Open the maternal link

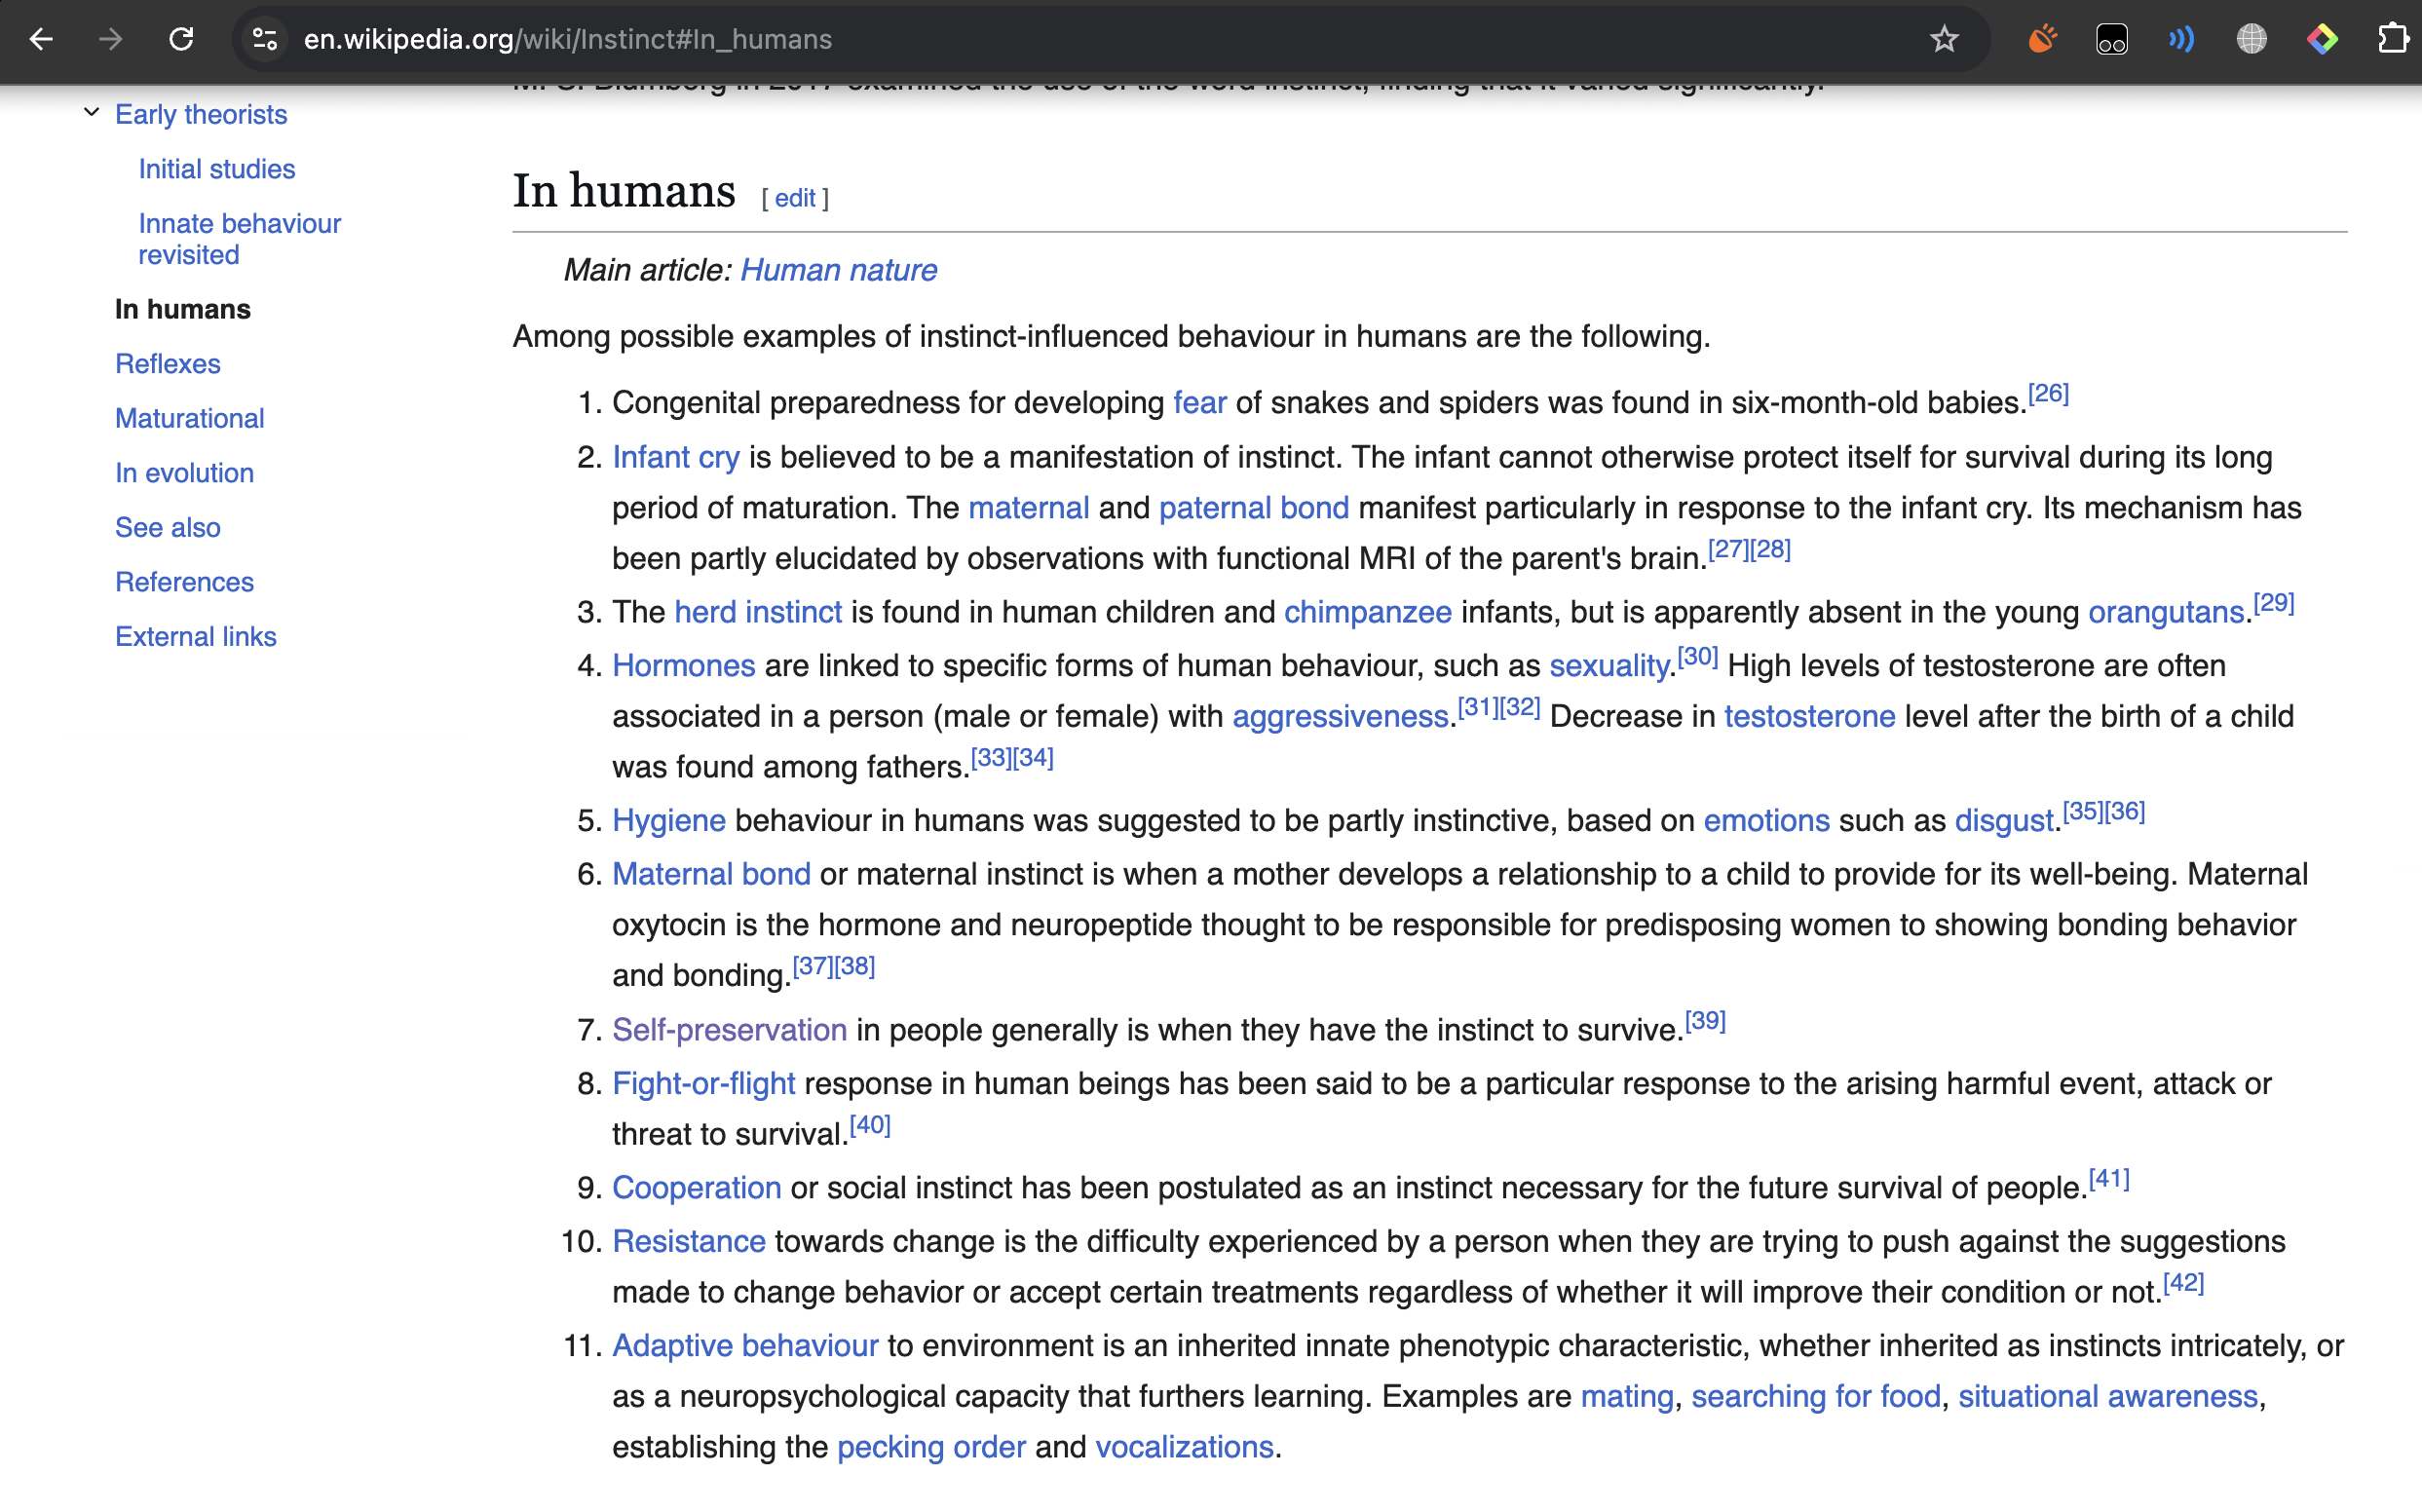click(1028, 508)
